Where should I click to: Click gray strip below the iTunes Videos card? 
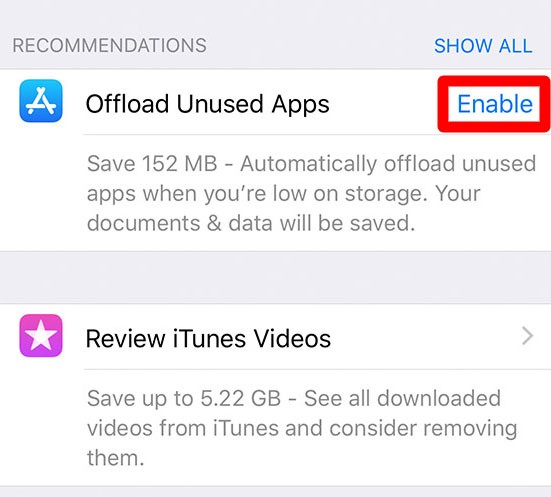click(x=276, y=492)
